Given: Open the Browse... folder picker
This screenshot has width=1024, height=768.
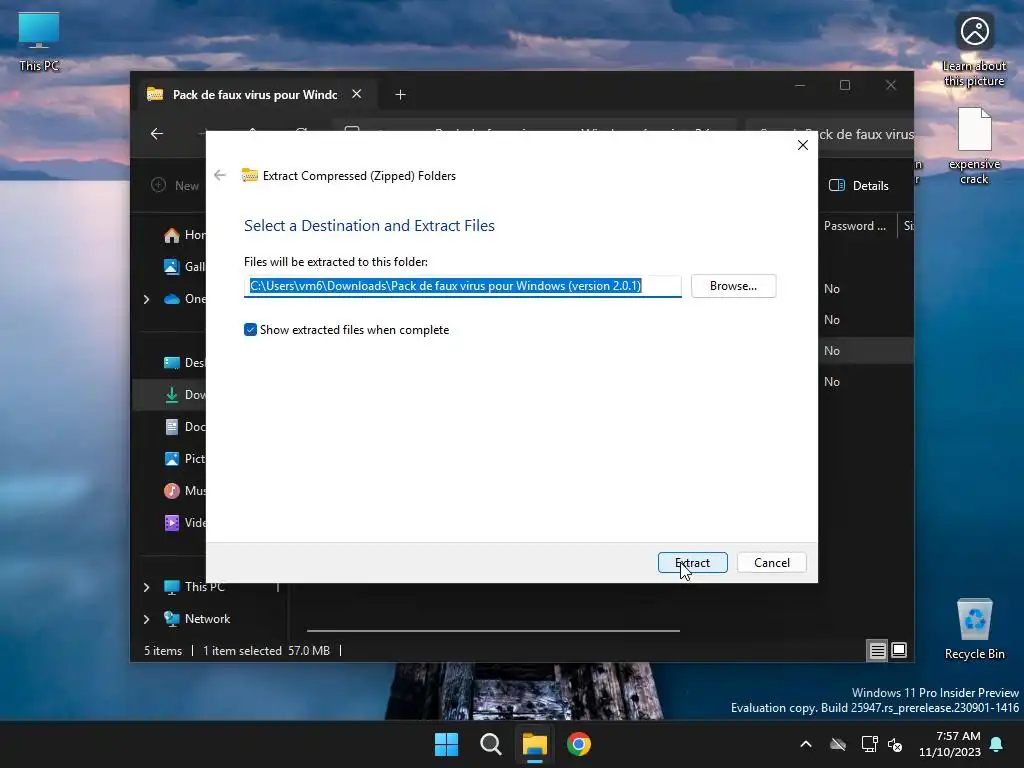Looking at the screenshot, I should coord(733,286).
